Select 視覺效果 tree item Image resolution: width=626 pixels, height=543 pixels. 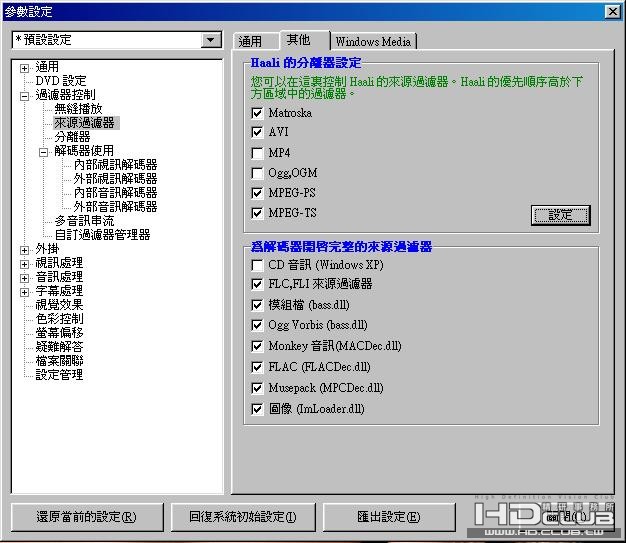[x=59, y=305]
